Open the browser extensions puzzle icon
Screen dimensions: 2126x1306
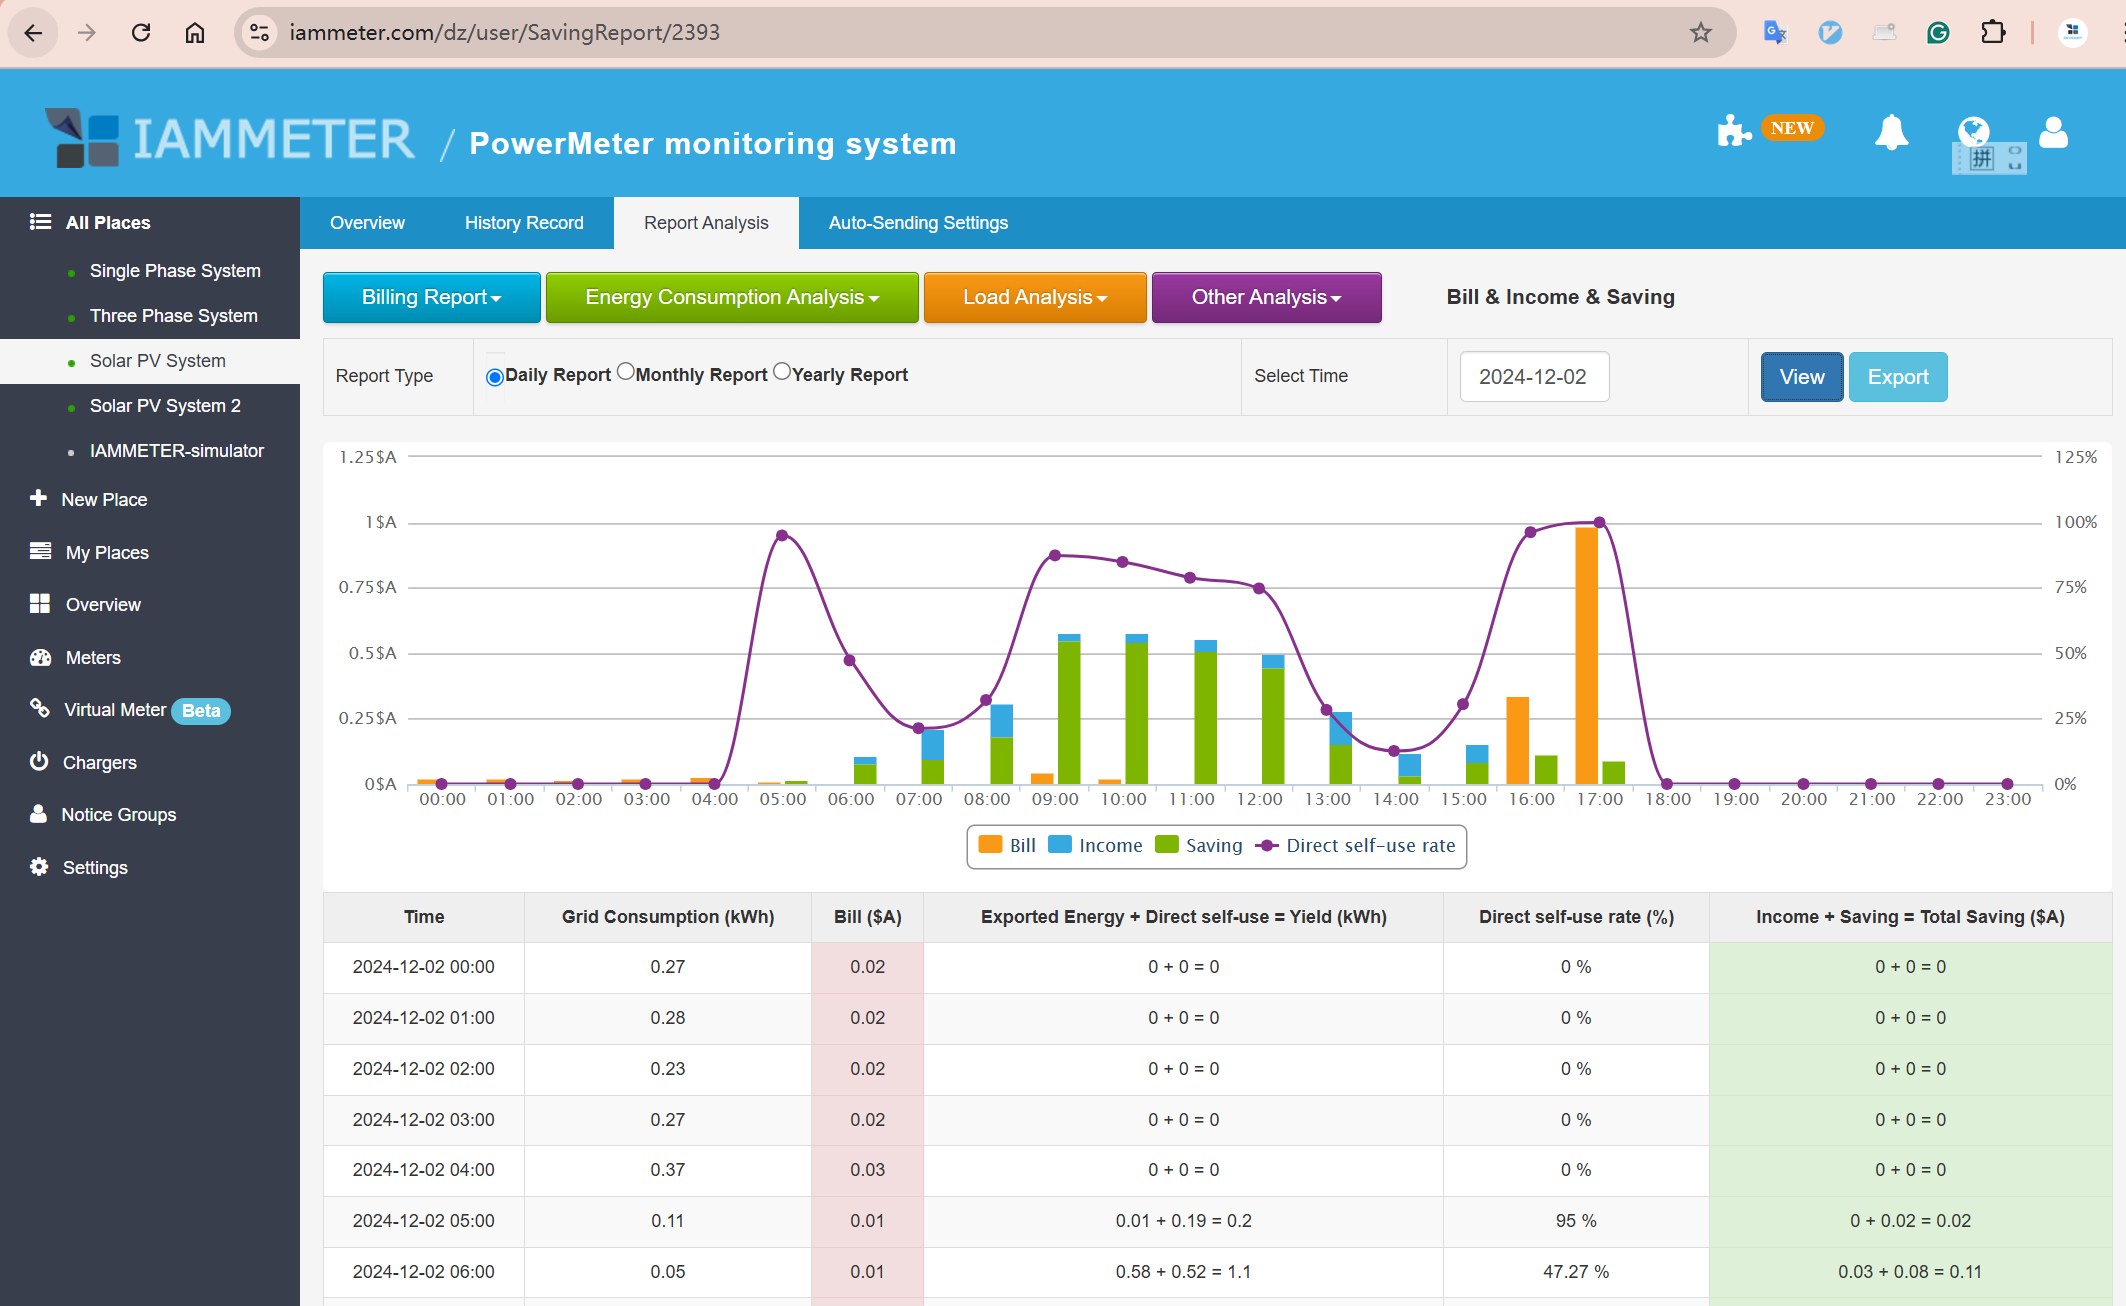tap(1993, 33)
